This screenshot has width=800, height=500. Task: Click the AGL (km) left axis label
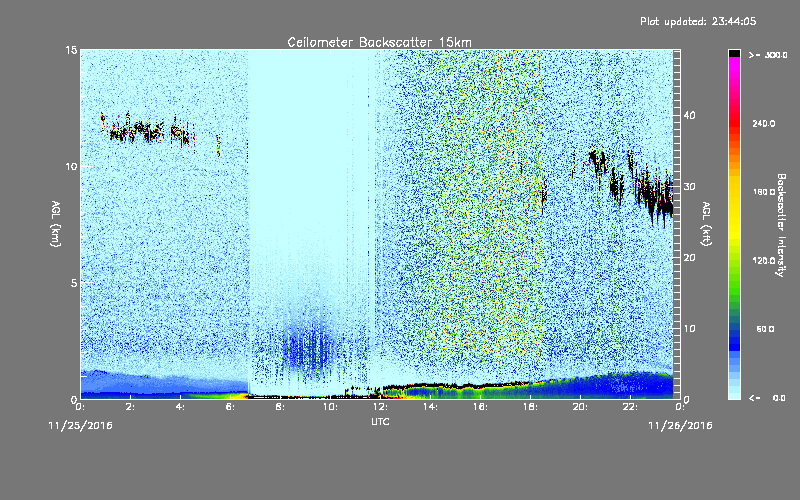click(55, 224)
